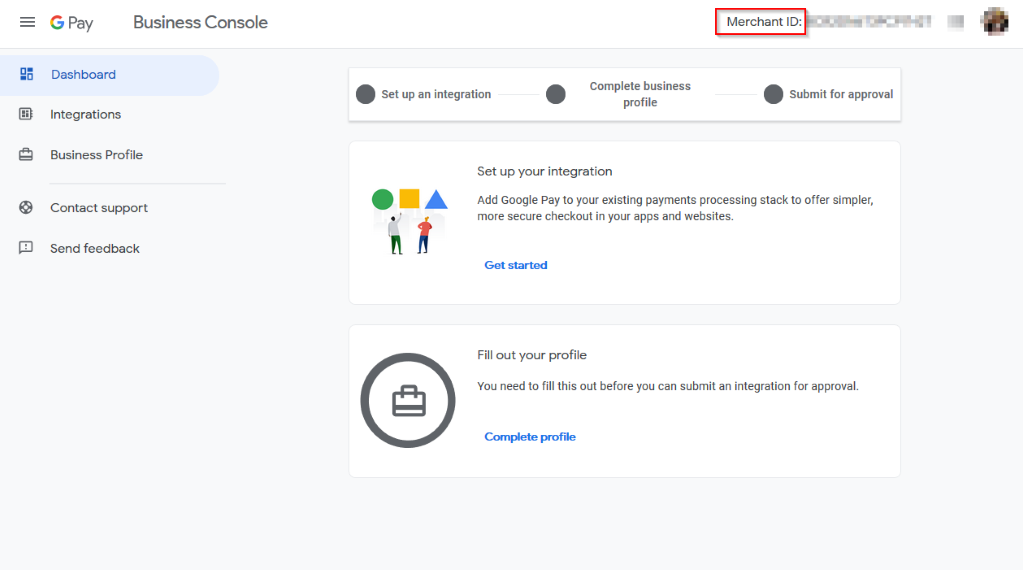Click the Get started link
This screenshot has width=1024, height=570.
click(516, 265)
